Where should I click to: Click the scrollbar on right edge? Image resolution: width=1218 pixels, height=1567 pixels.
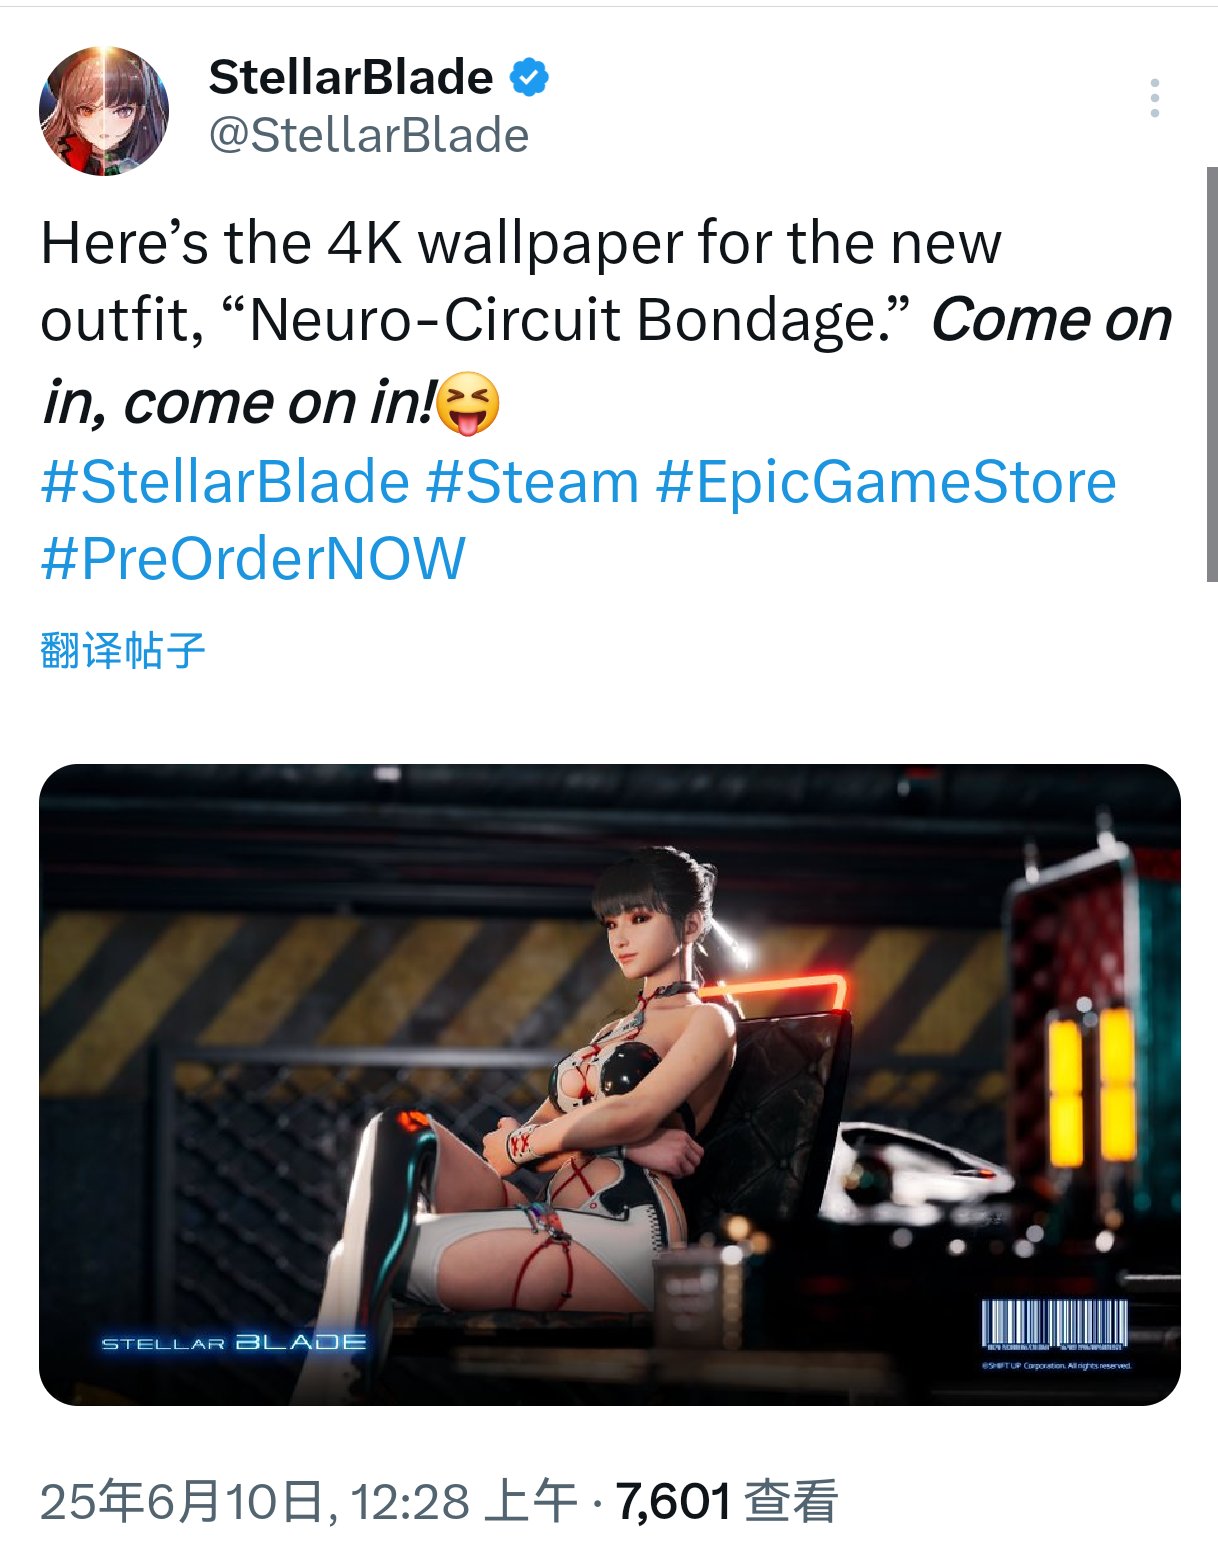pyautogui.click(x=1212, y=374)
